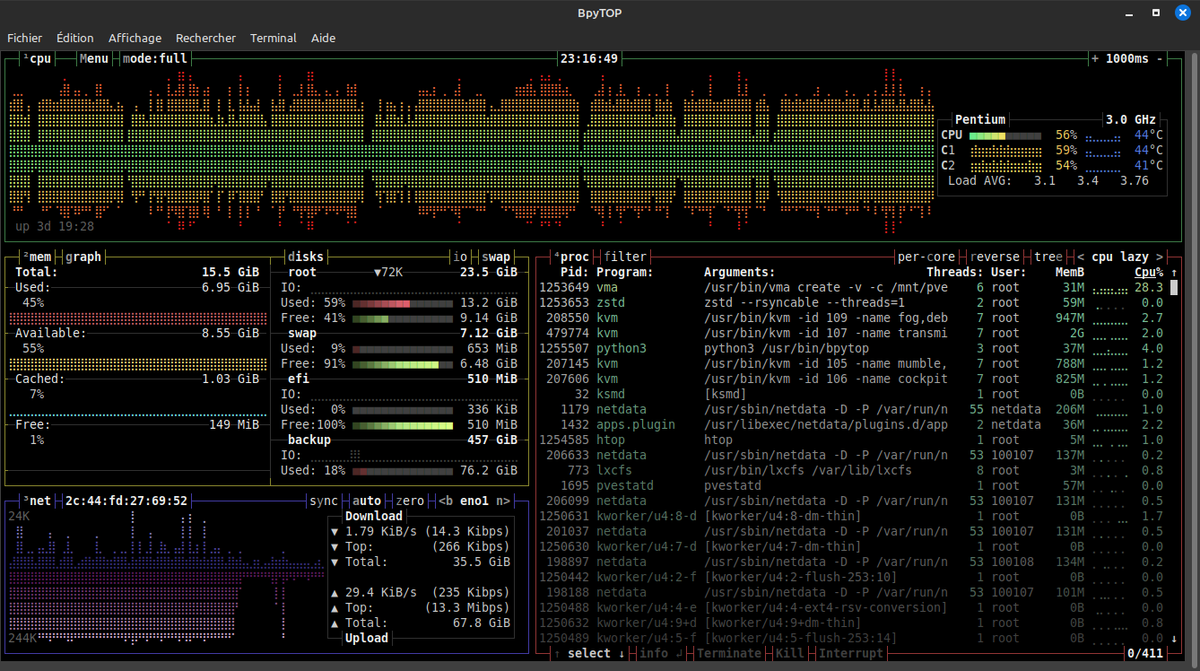Open the Terminal menu
The height and width of the screenshot is (671, 1200).
[x=273, y=38]
